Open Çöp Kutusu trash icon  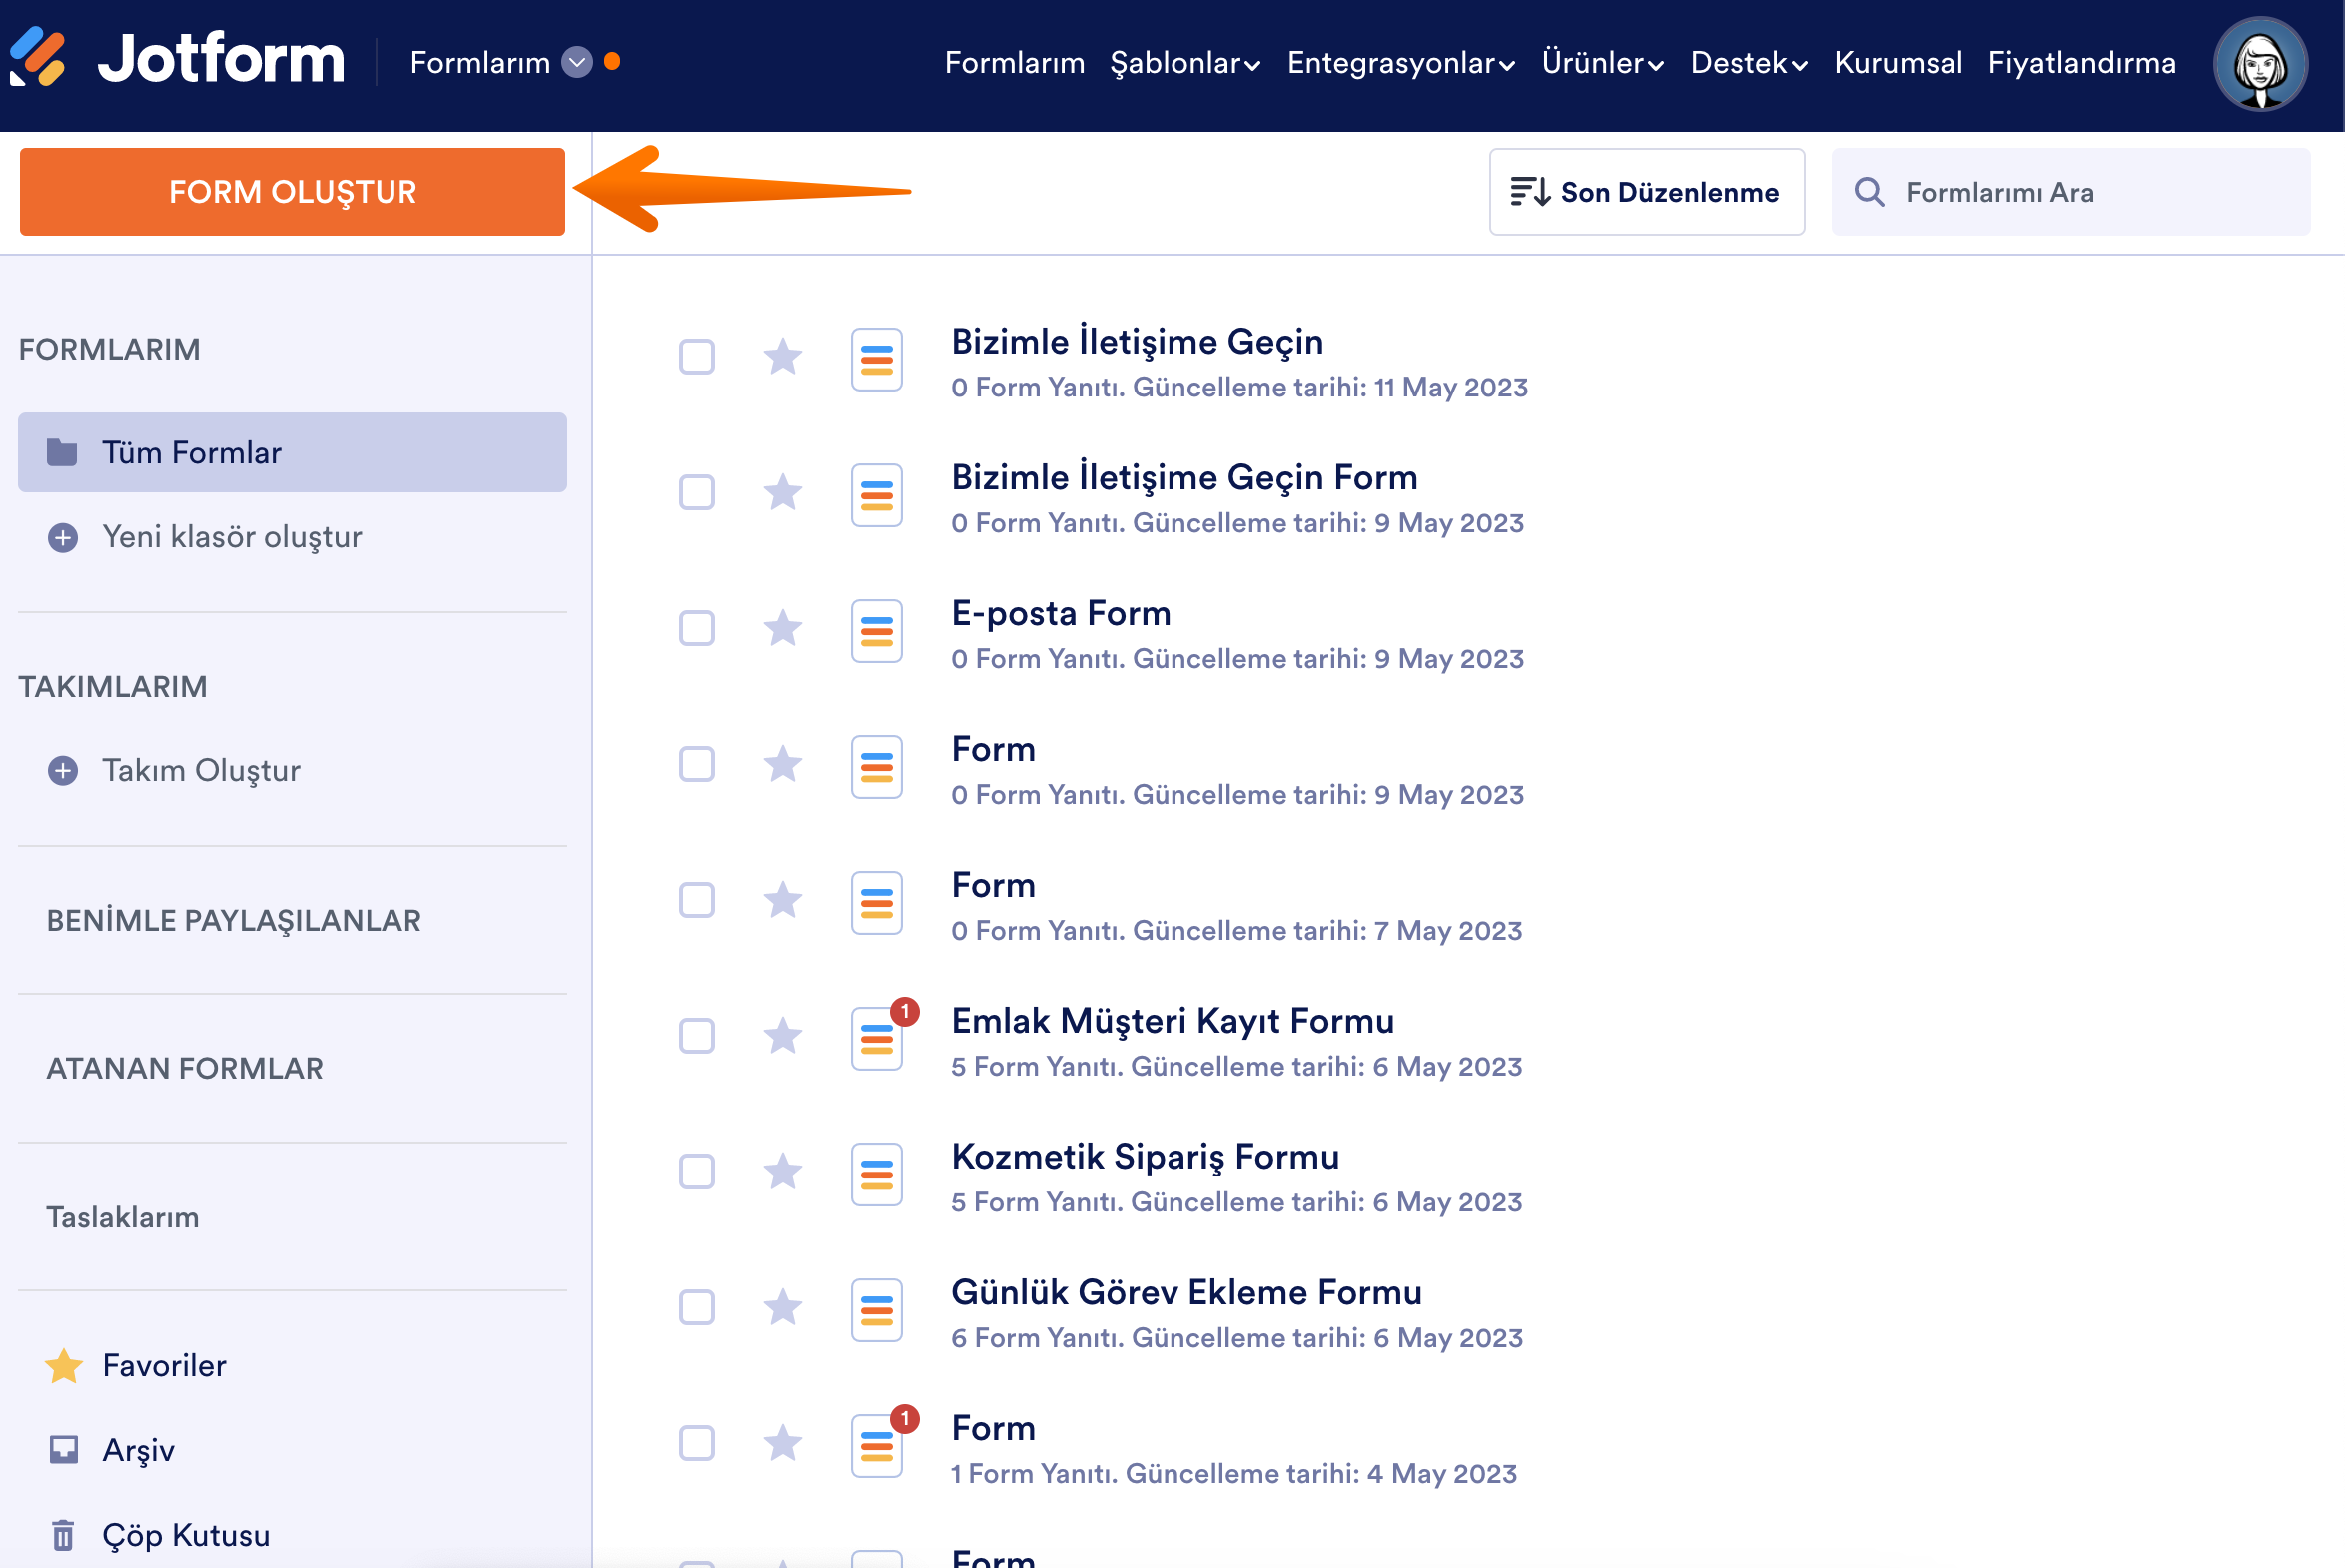pos(63,1535)
